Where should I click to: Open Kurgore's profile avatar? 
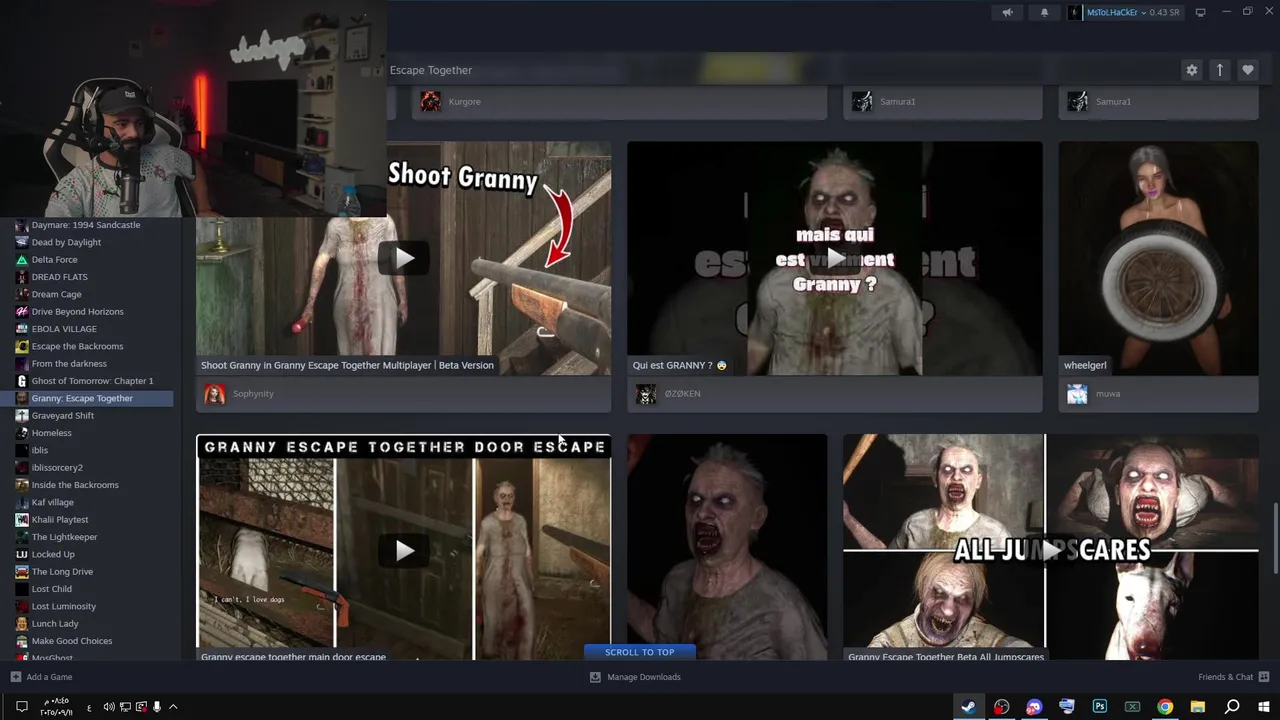[x=430, y=101]
